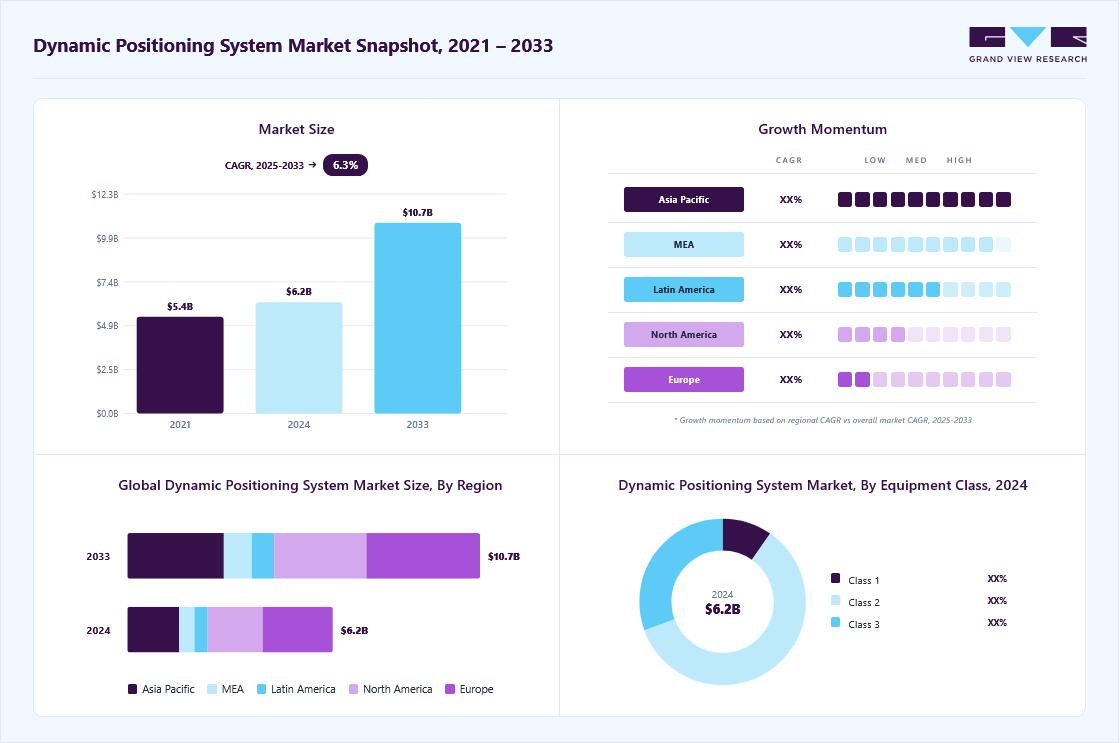Click the $6.2B label above 2024 bar
The image size is (1120, 743).
[299, 291]
